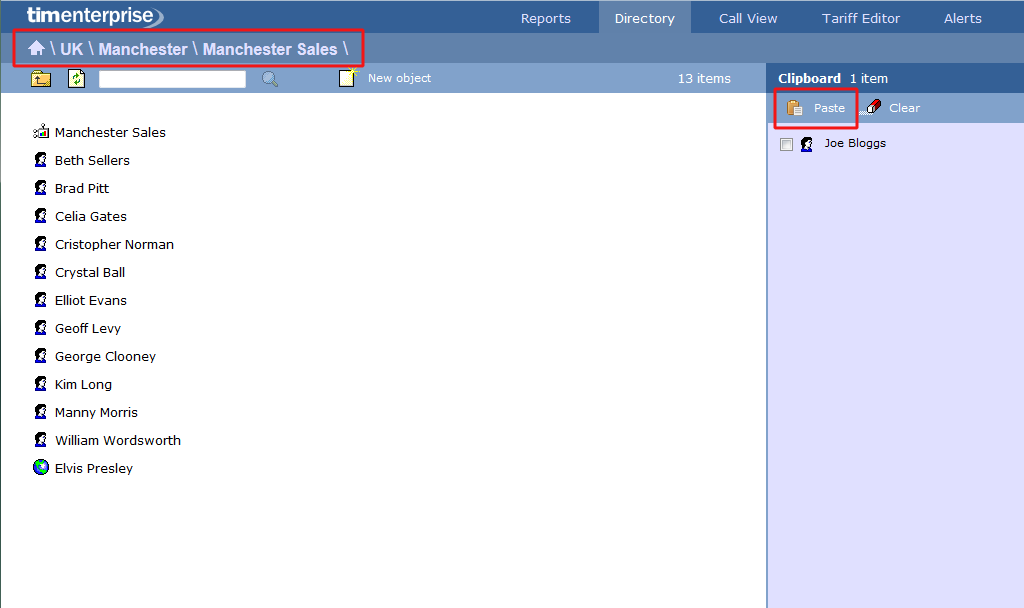Screen dimensions: 1024x608
Task: Click the 'Clipboard' panel heading
Action: (x=809, y=78)
